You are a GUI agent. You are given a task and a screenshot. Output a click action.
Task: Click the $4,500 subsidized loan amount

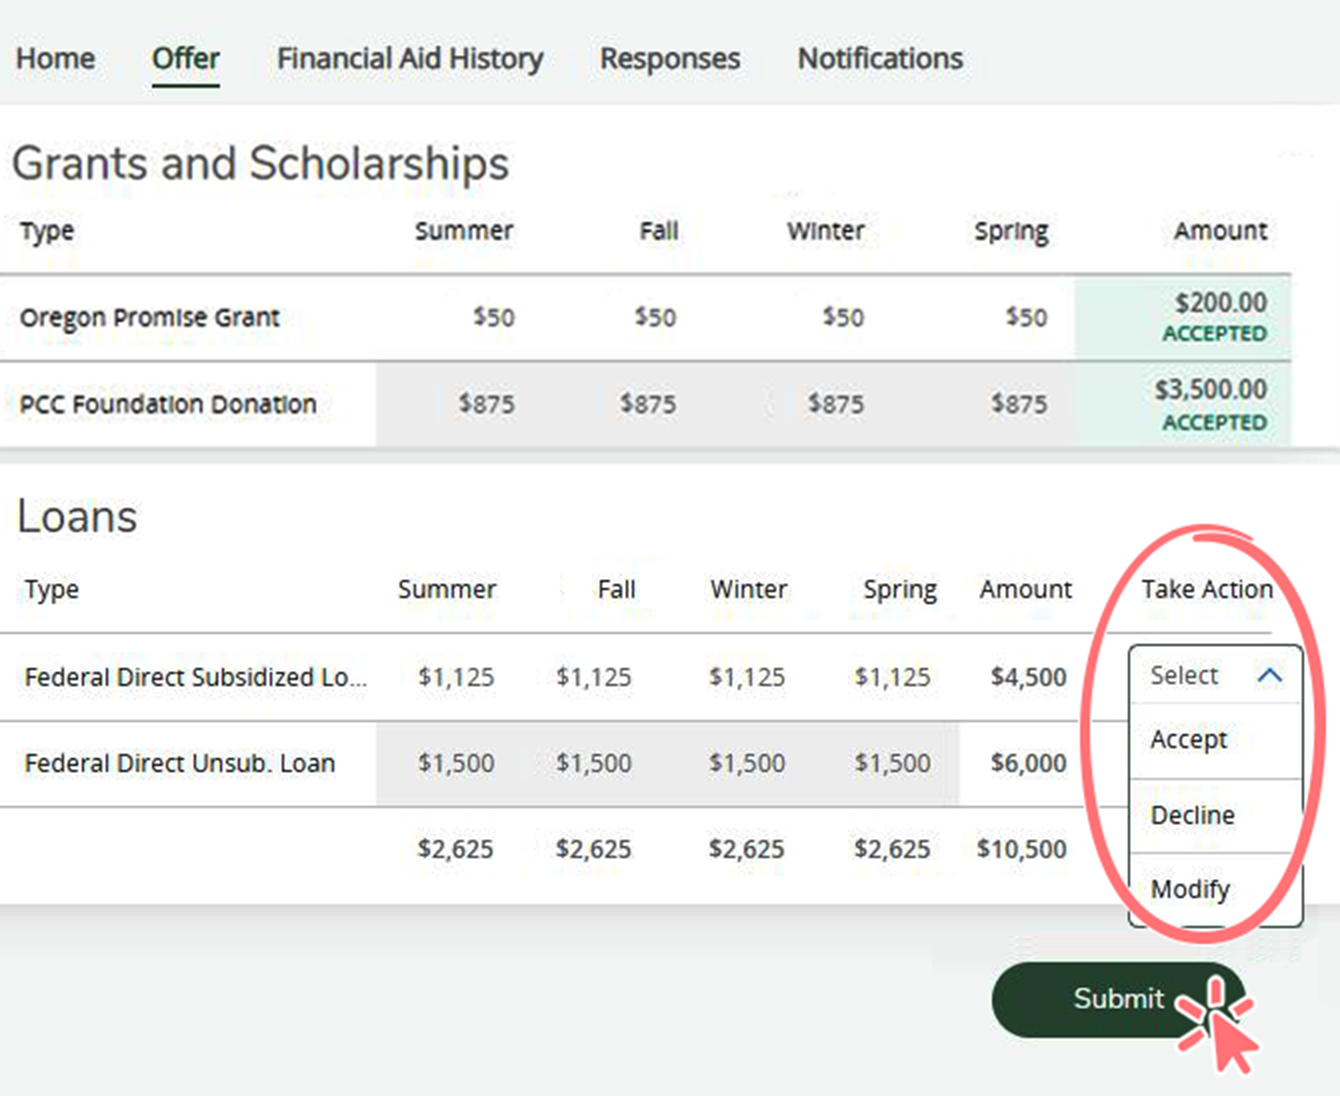[x=1027, y=677]
